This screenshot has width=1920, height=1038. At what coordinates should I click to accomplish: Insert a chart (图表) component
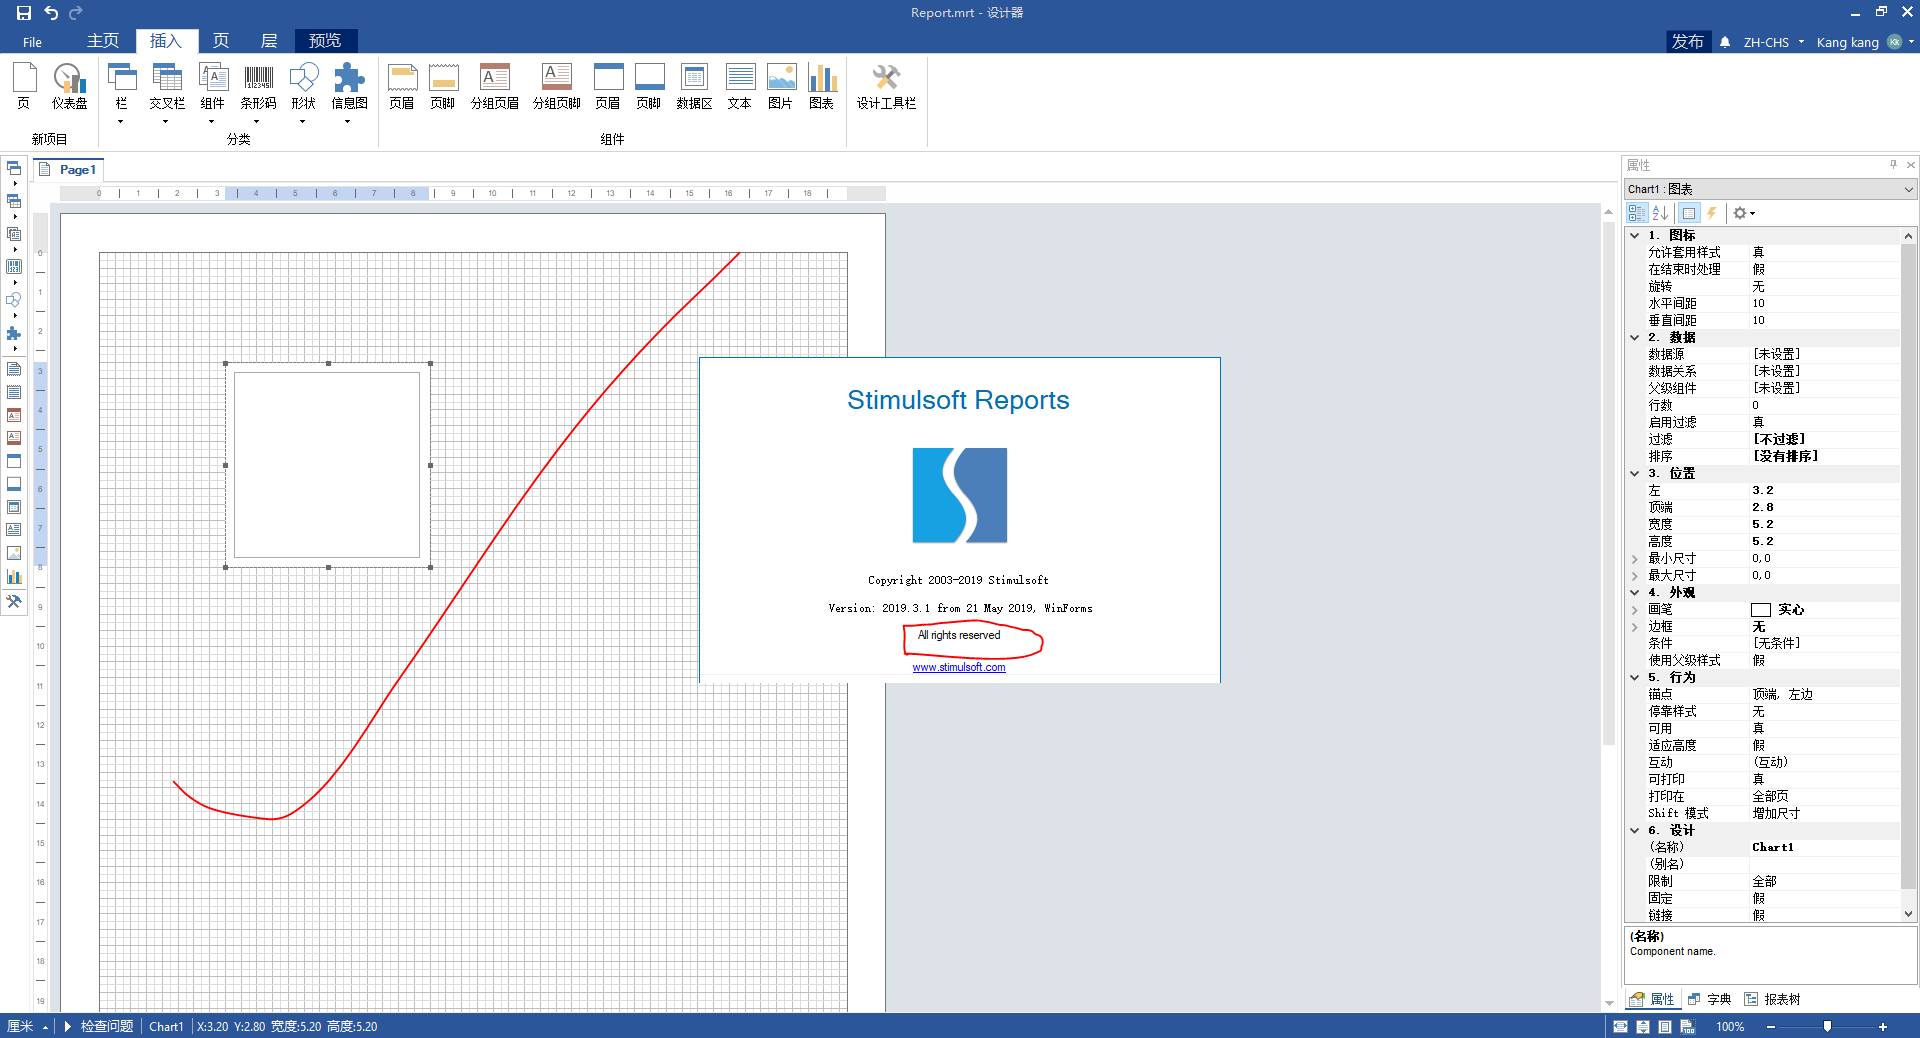pos(822,86)
